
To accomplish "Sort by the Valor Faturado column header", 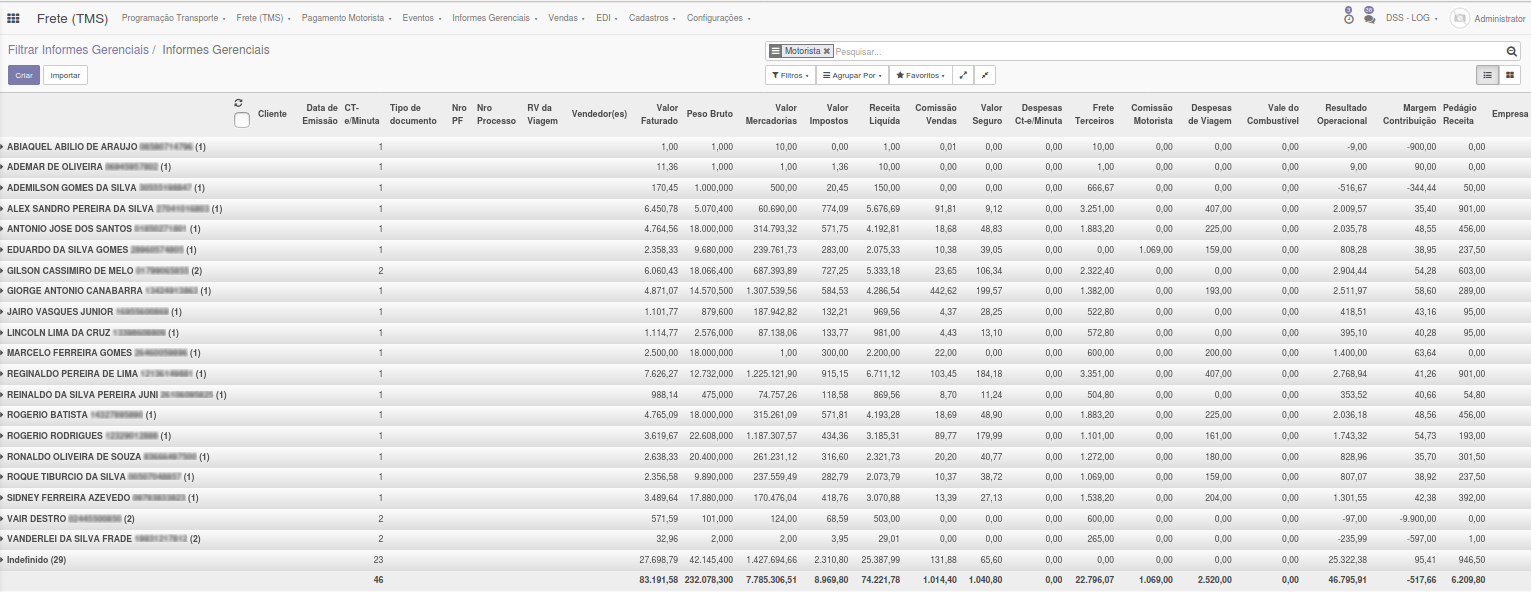I will [x=659, y=114].
